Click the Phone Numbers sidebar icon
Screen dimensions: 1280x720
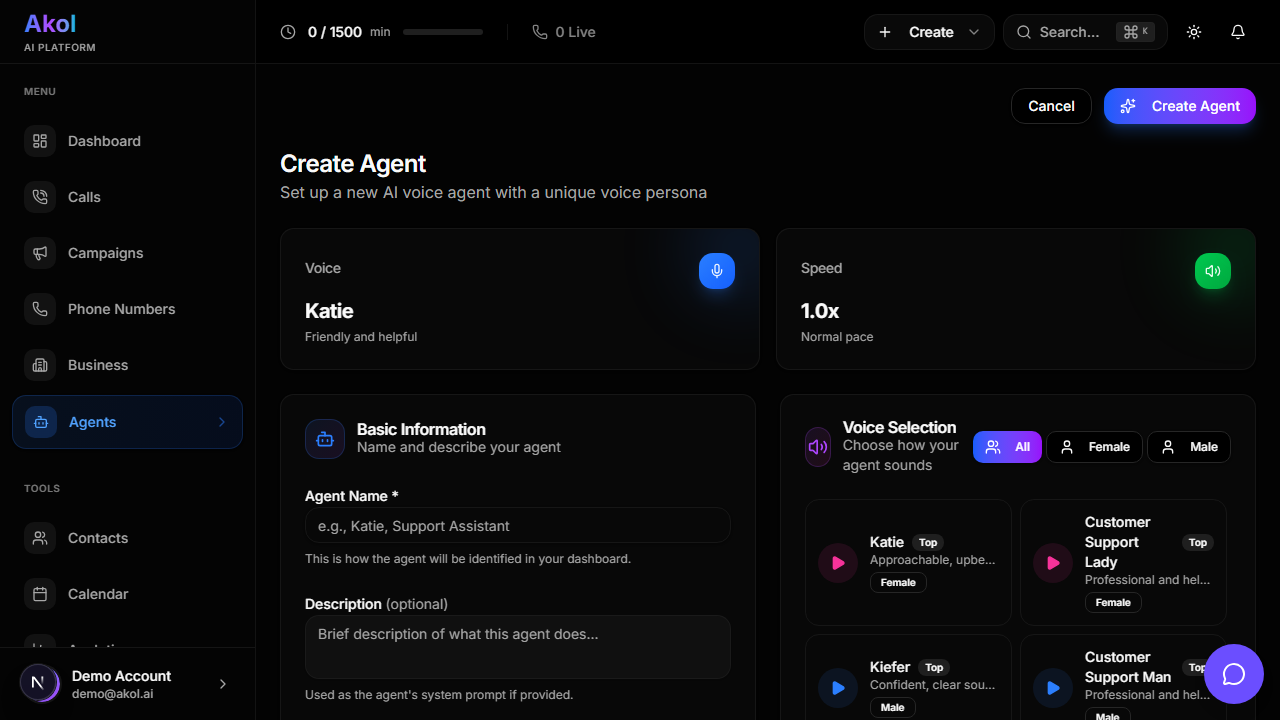tap(40, 309)
